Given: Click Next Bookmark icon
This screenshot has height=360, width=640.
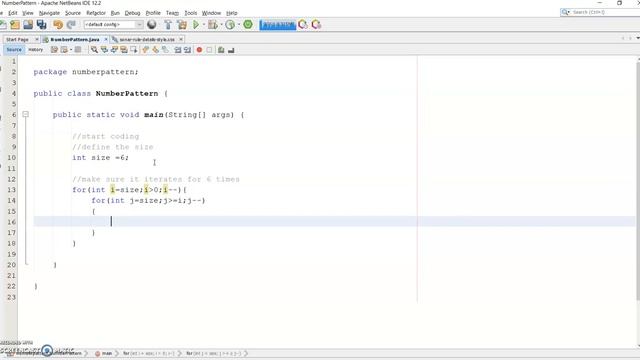Looking at the screenshot, I should [x=155, y=50].
